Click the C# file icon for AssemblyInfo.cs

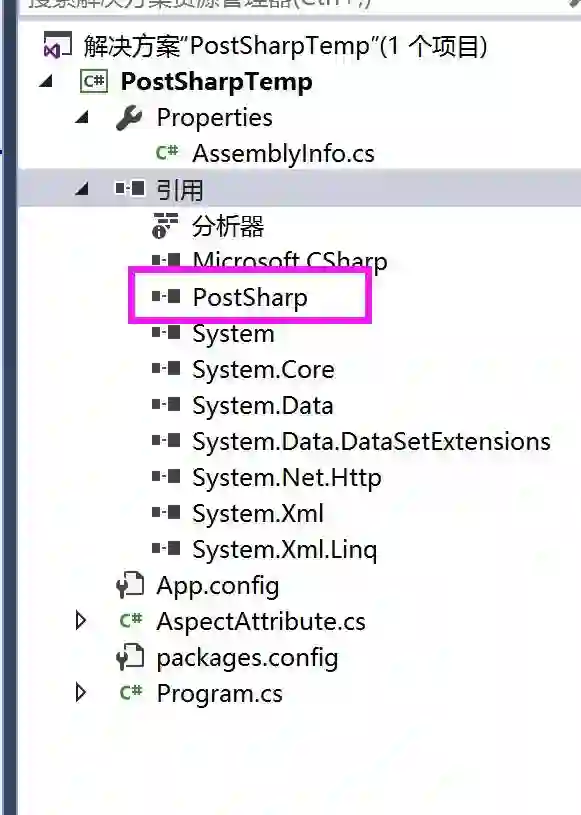167,153
